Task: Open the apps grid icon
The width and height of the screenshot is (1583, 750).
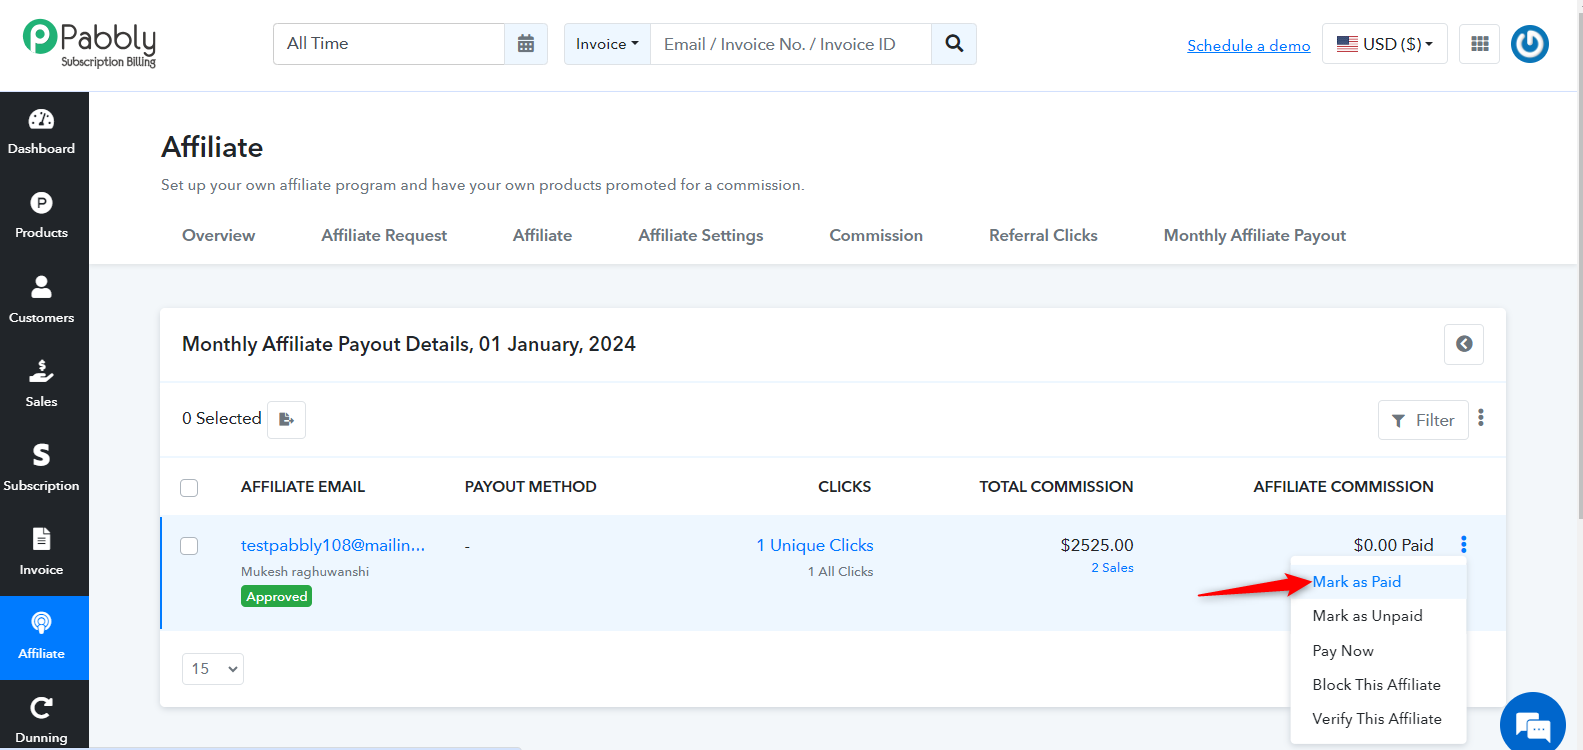Action: [1480, 44]
